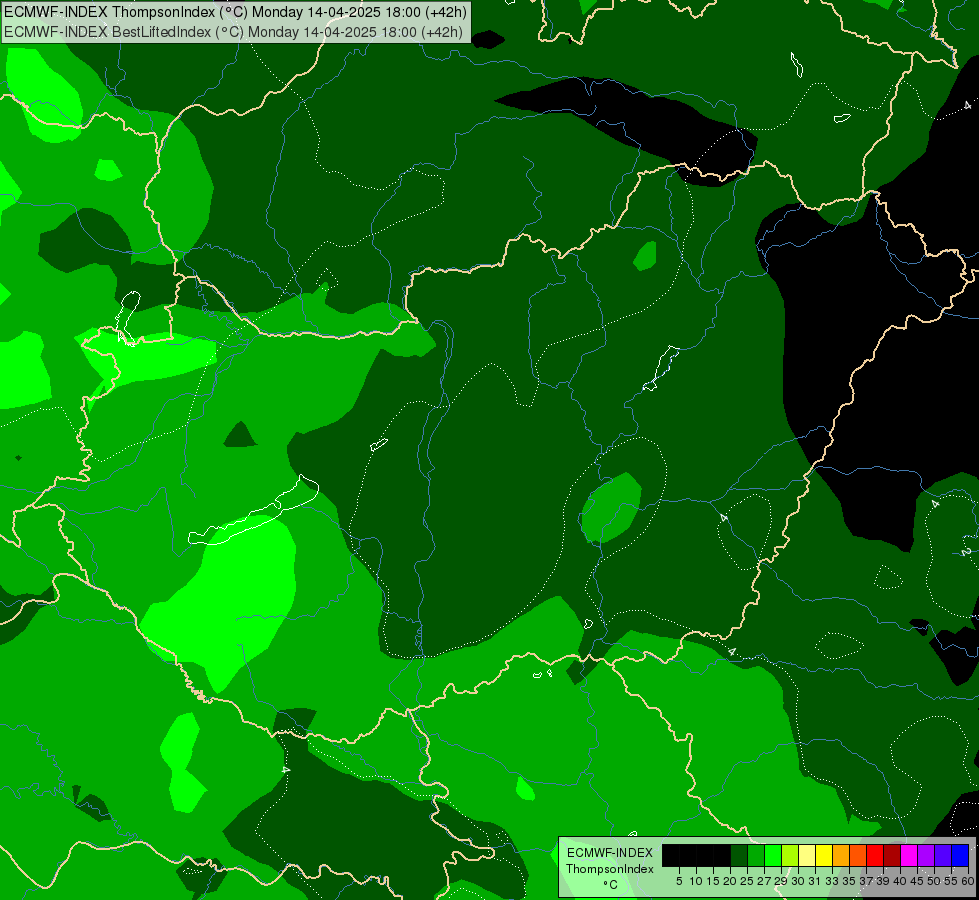Image resolution: width=979 pixels, height=900 pixels.
Task: Select the dark red 39–40 legend swatch
Action: pyautogui.click(x=892, y=855)
